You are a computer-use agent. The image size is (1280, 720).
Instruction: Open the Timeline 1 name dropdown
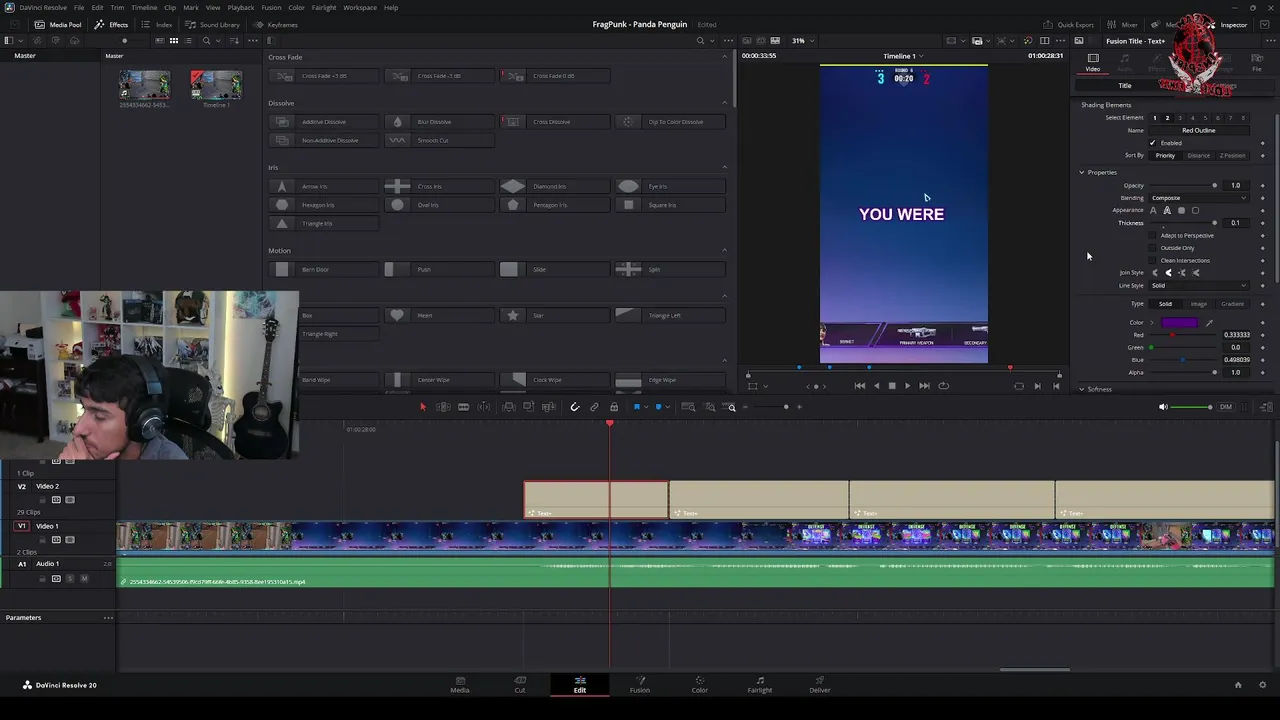click(903, 56)
